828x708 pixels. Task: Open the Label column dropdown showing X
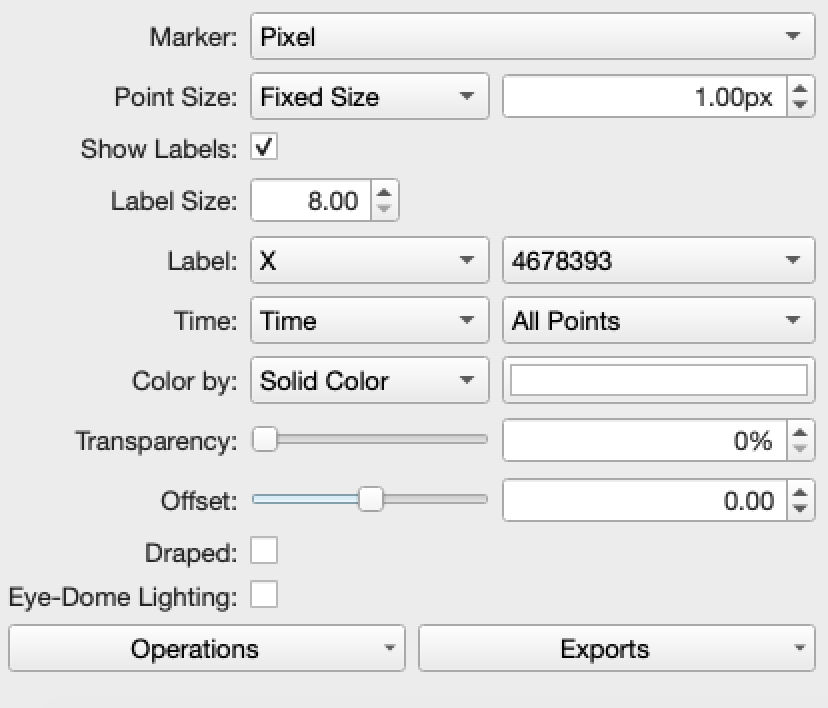tap(369, 261)
